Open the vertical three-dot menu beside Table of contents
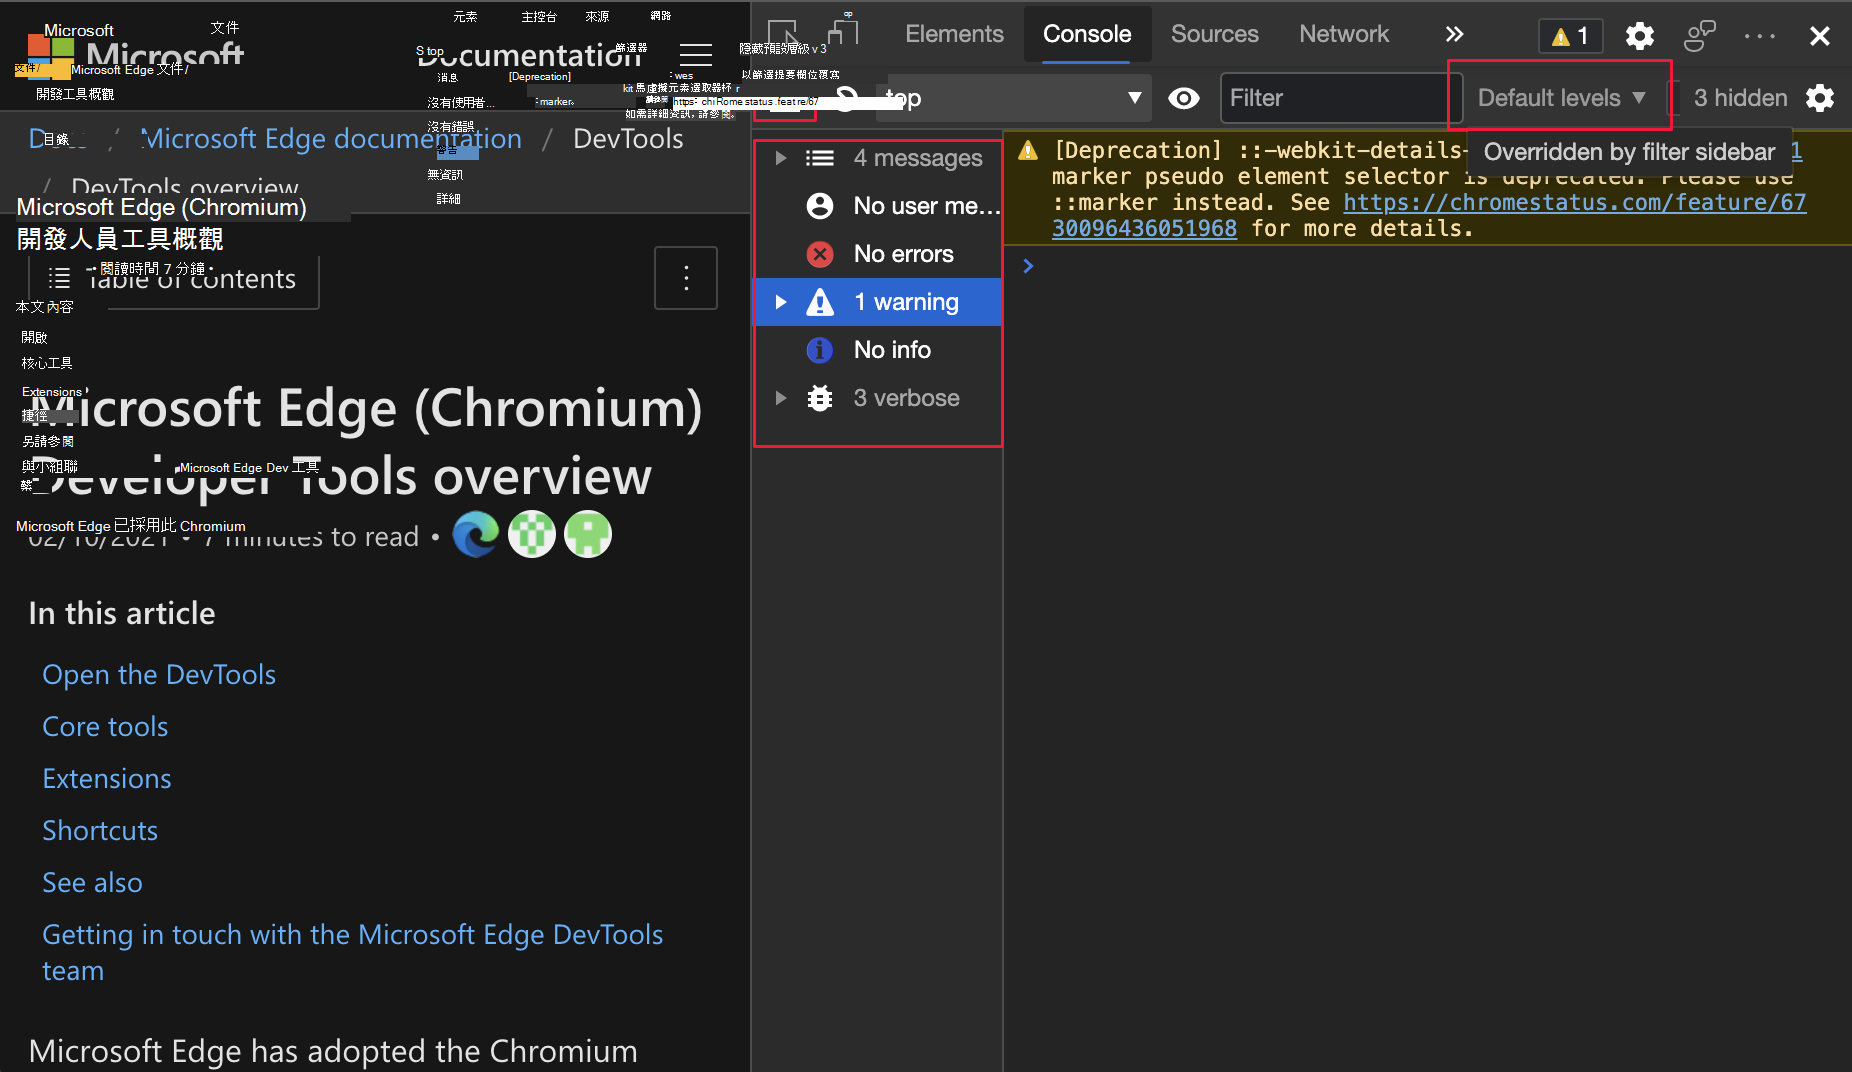The height and width of the screenshot is (1072, 1852). pos(686,278)
